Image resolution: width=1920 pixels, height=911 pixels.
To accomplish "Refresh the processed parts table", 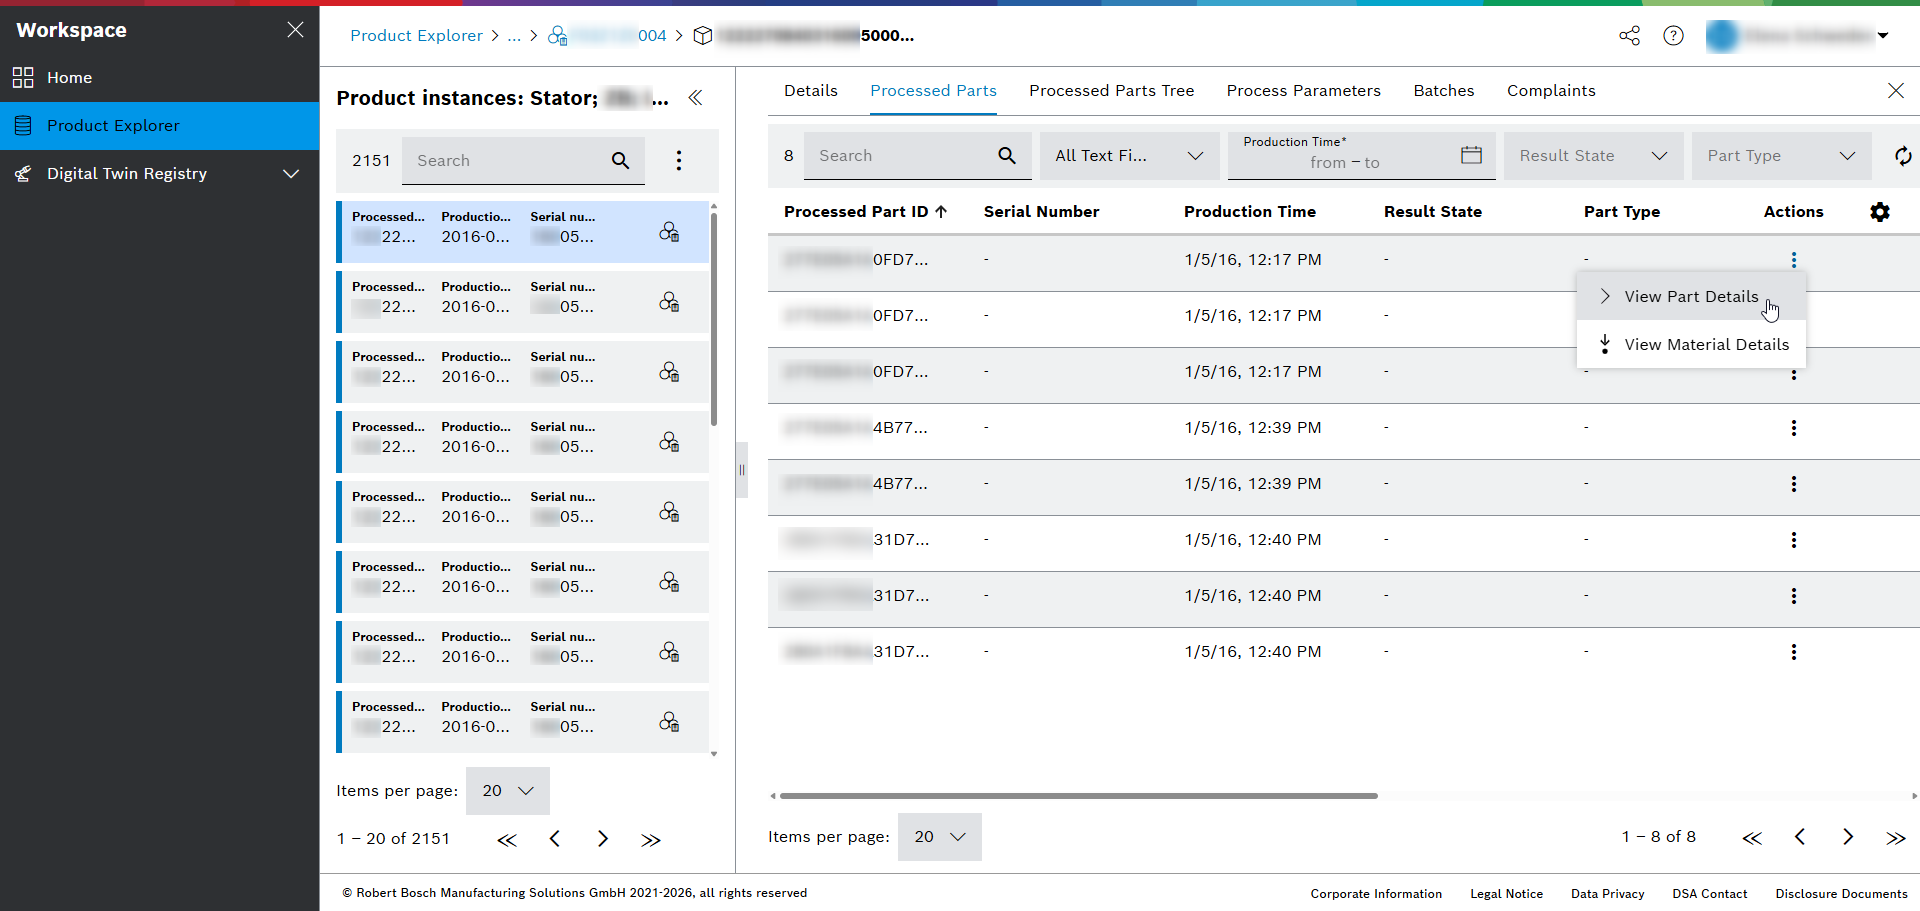I will (x=1903, y=156).
